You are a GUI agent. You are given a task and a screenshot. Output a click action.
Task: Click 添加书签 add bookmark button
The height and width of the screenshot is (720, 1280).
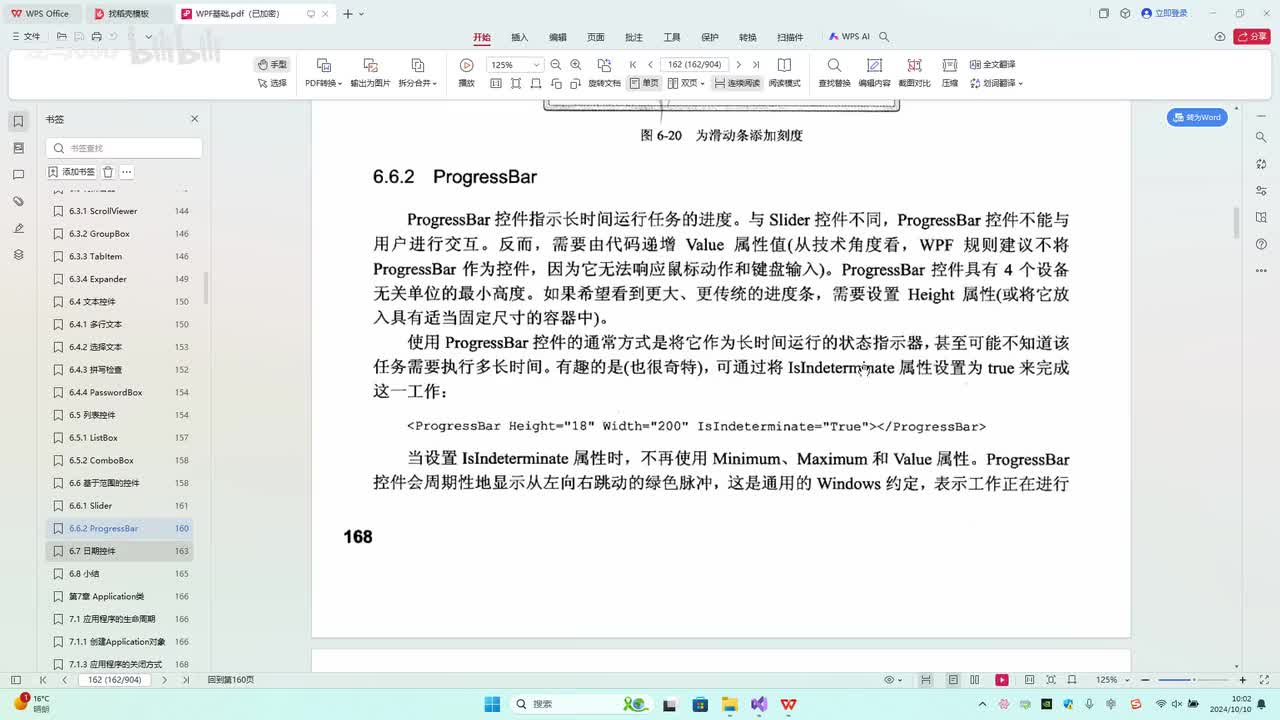coord(72,172)
